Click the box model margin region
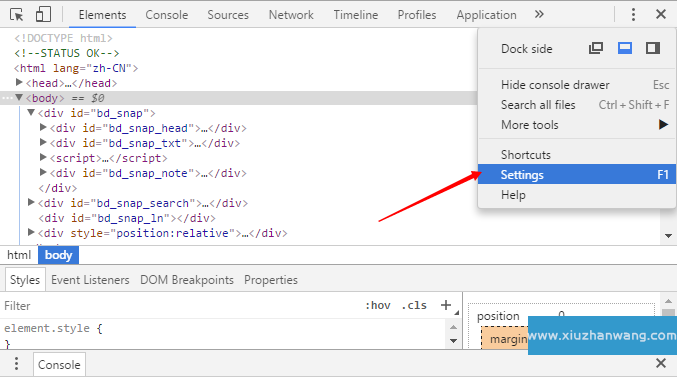 (508, 339)
